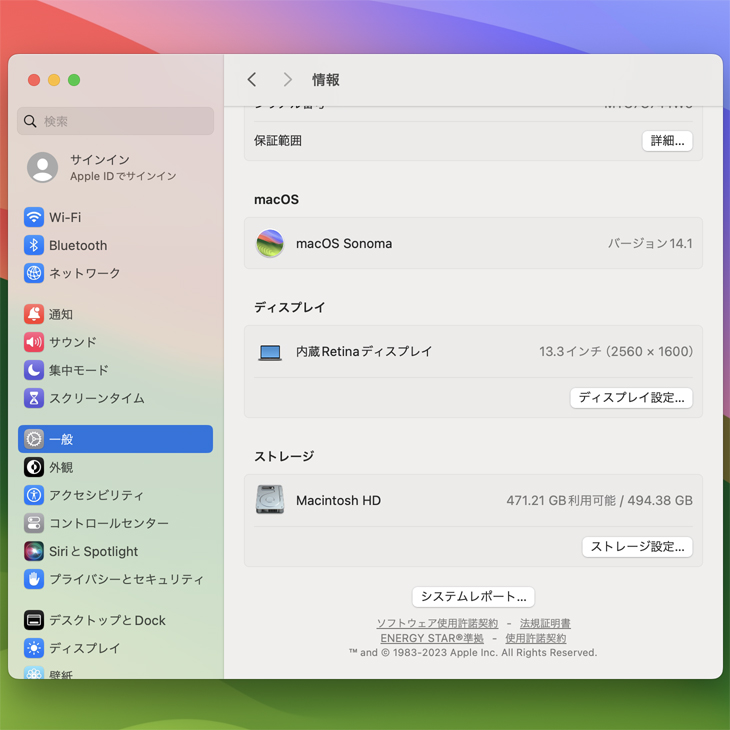Click the green zoom window button
This screenshot has height=730, width=730.
74,80
